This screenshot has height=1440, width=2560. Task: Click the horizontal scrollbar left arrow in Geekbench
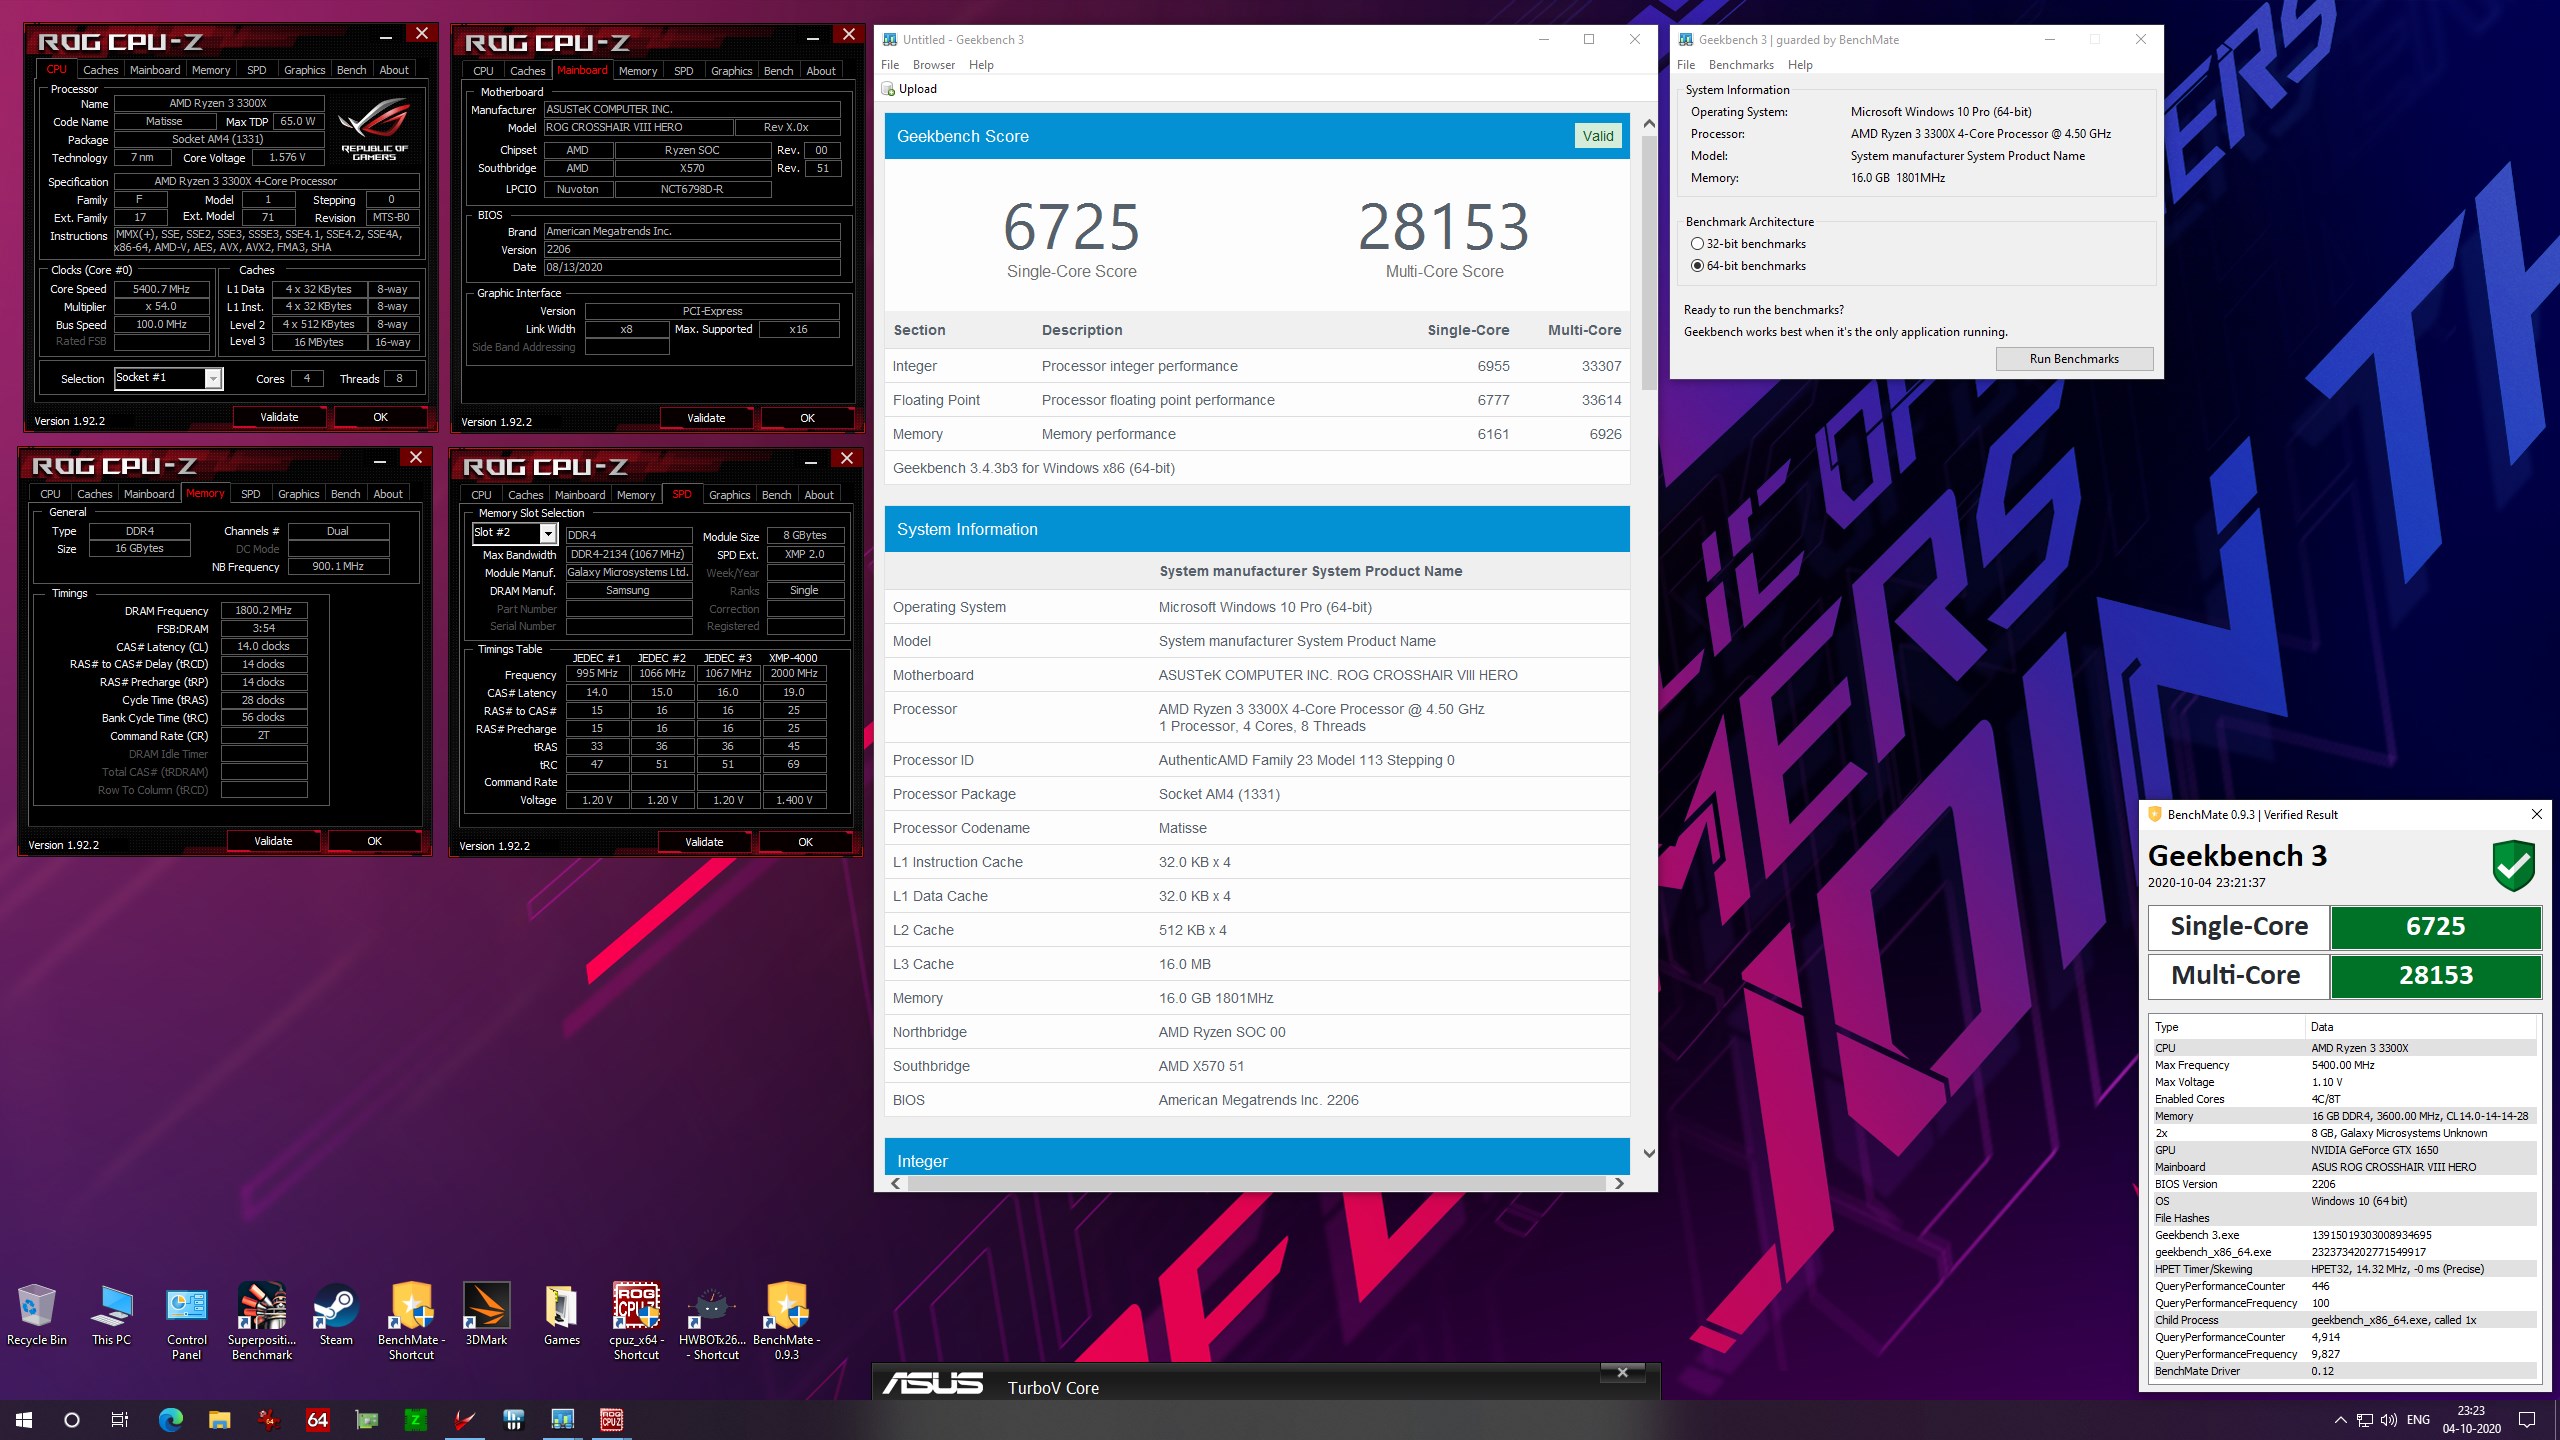pyautogui.click(x=896, y=1183)
